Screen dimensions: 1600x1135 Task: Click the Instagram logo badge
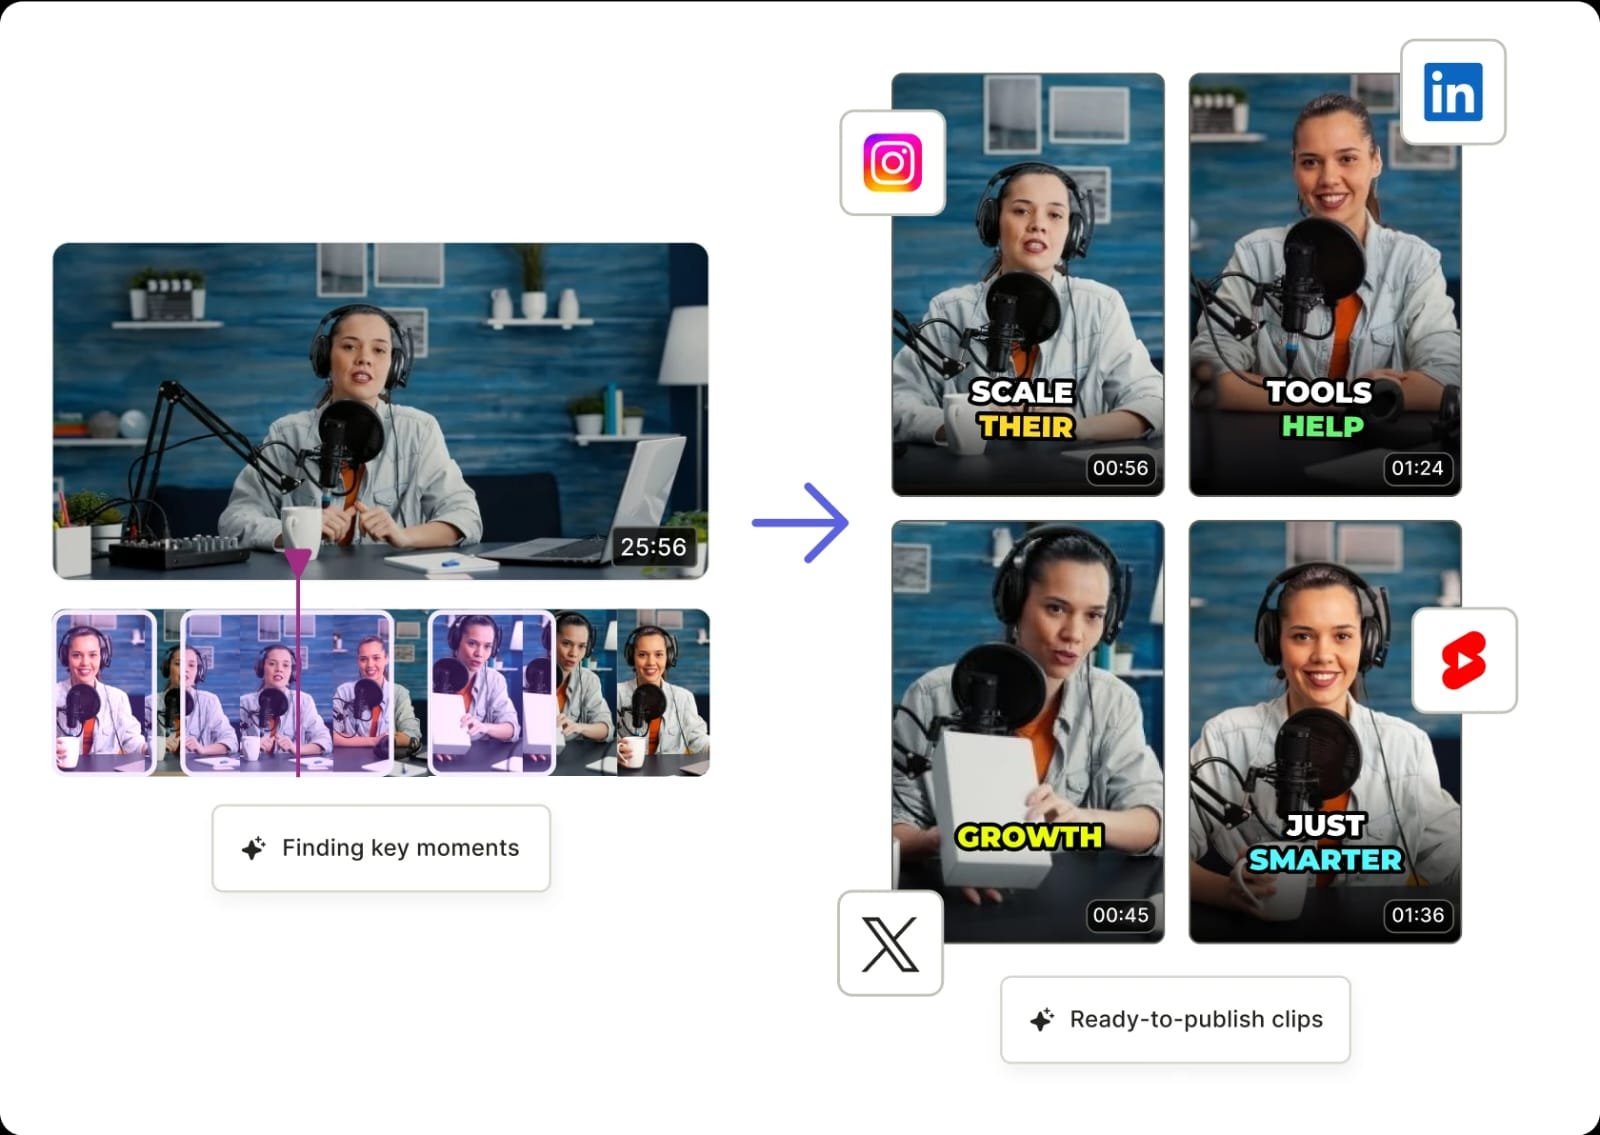click(893, 162)
